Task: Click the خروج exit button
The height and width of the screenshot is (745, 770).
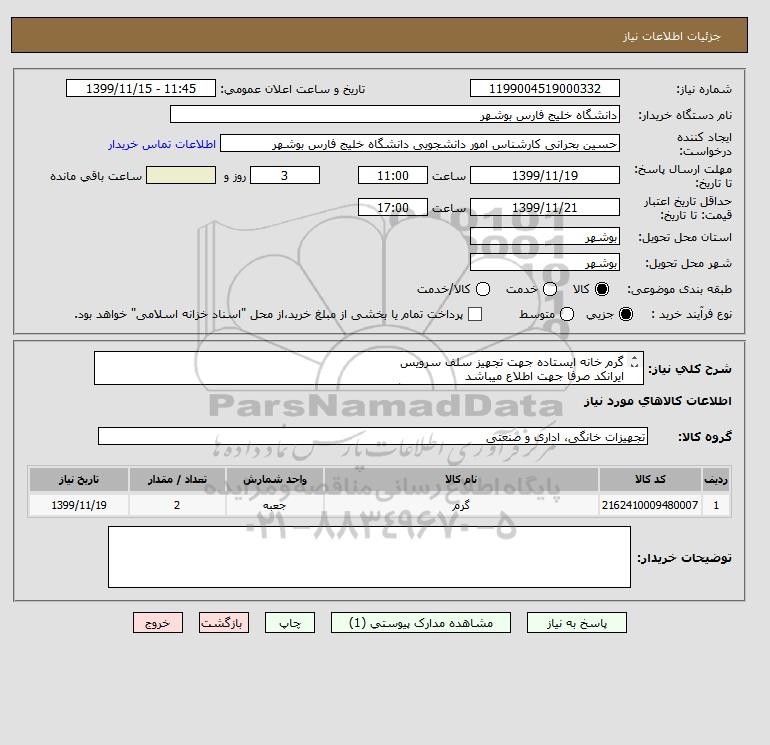Action: point(158,623)
